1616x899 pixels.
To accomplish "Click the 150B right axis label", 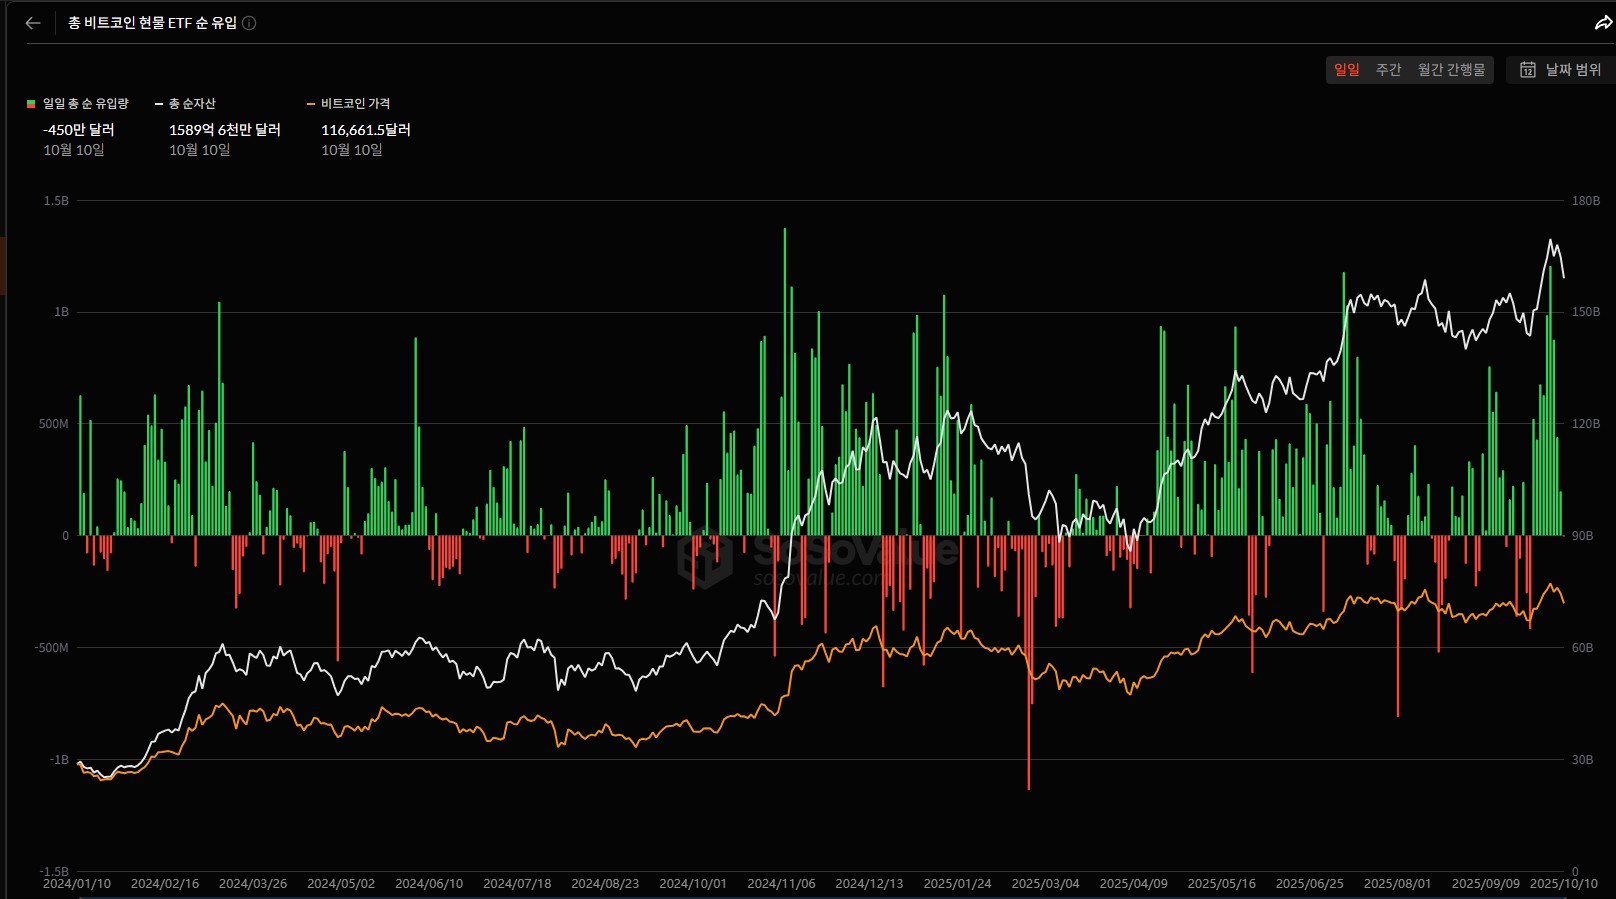I will point(1586,312).
